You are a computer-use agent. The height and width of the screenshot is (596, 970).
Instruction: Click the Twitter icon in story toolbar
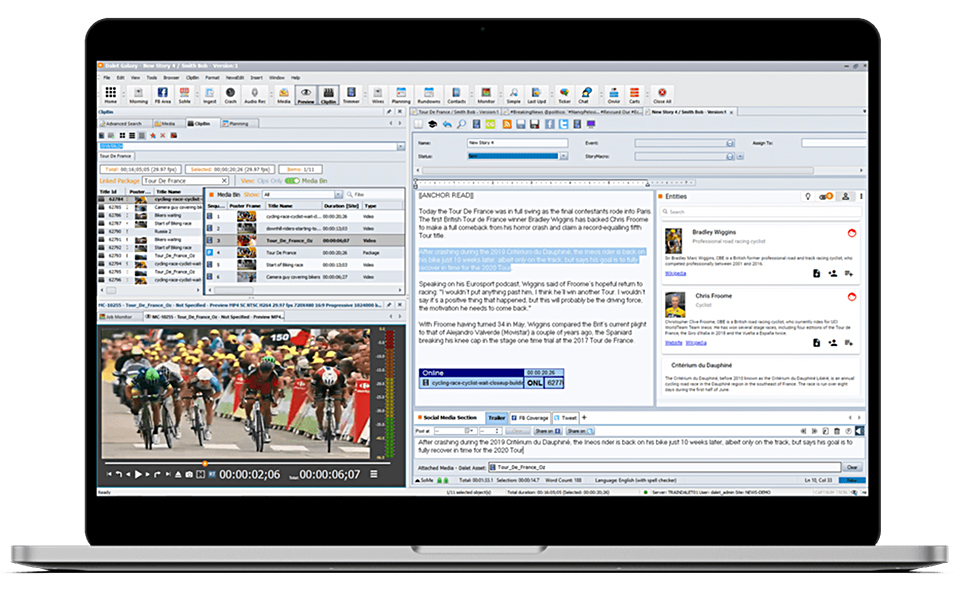564,124
